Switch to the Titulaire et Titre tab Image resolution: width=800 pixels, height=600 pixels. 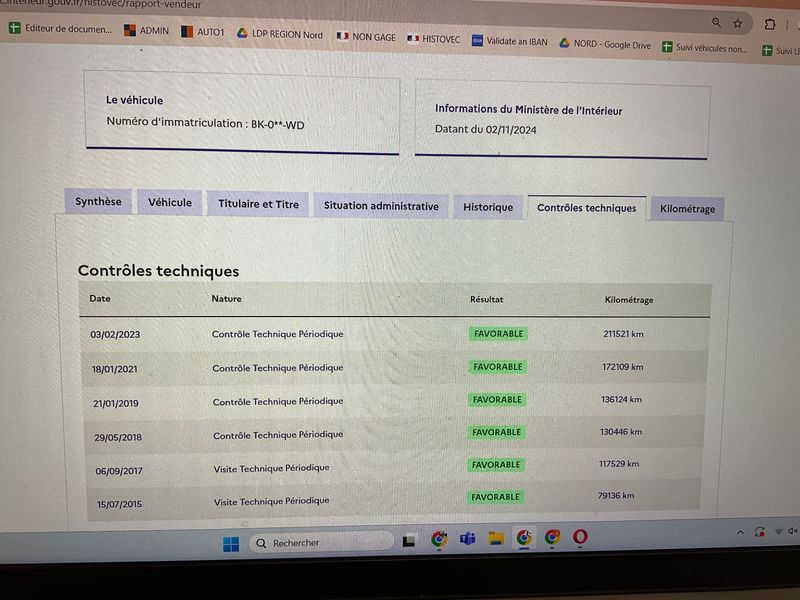[x=258, y=204]
